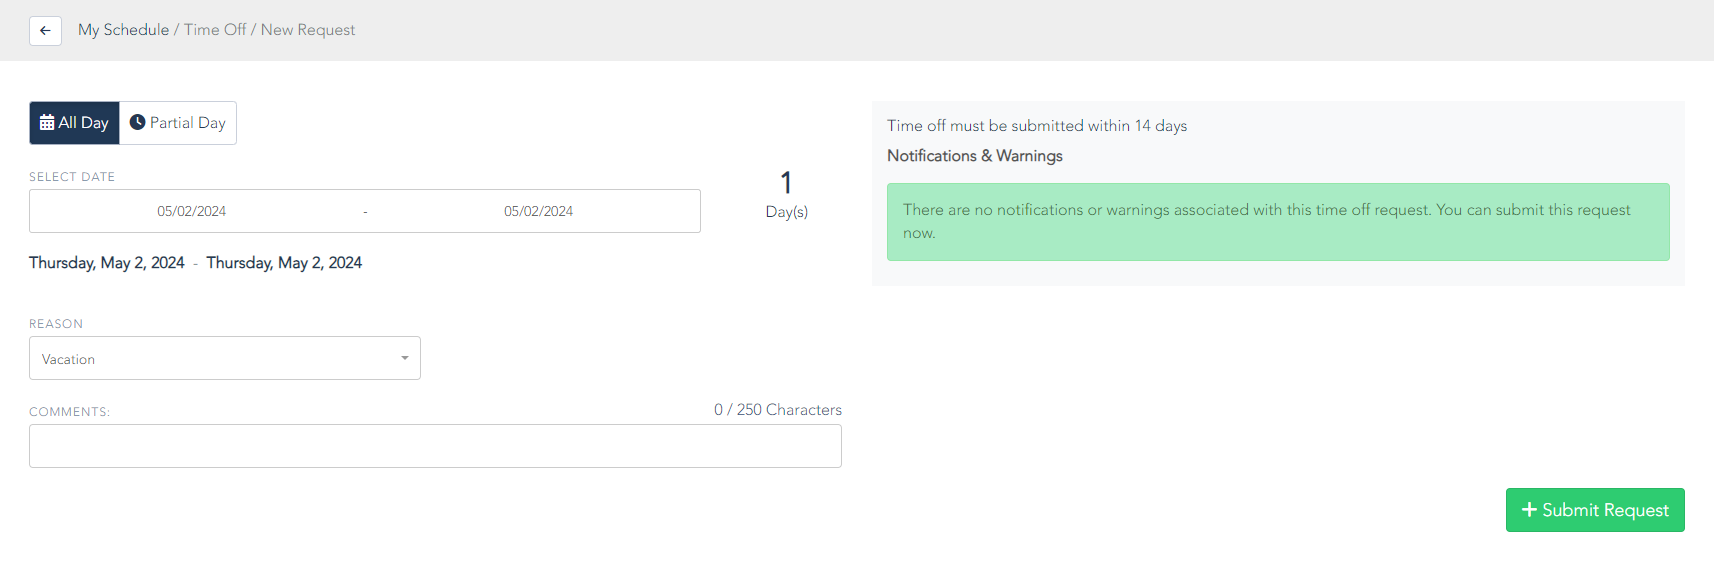
Task: Go to Time Off breadcrumb
Action: [215, 30]
